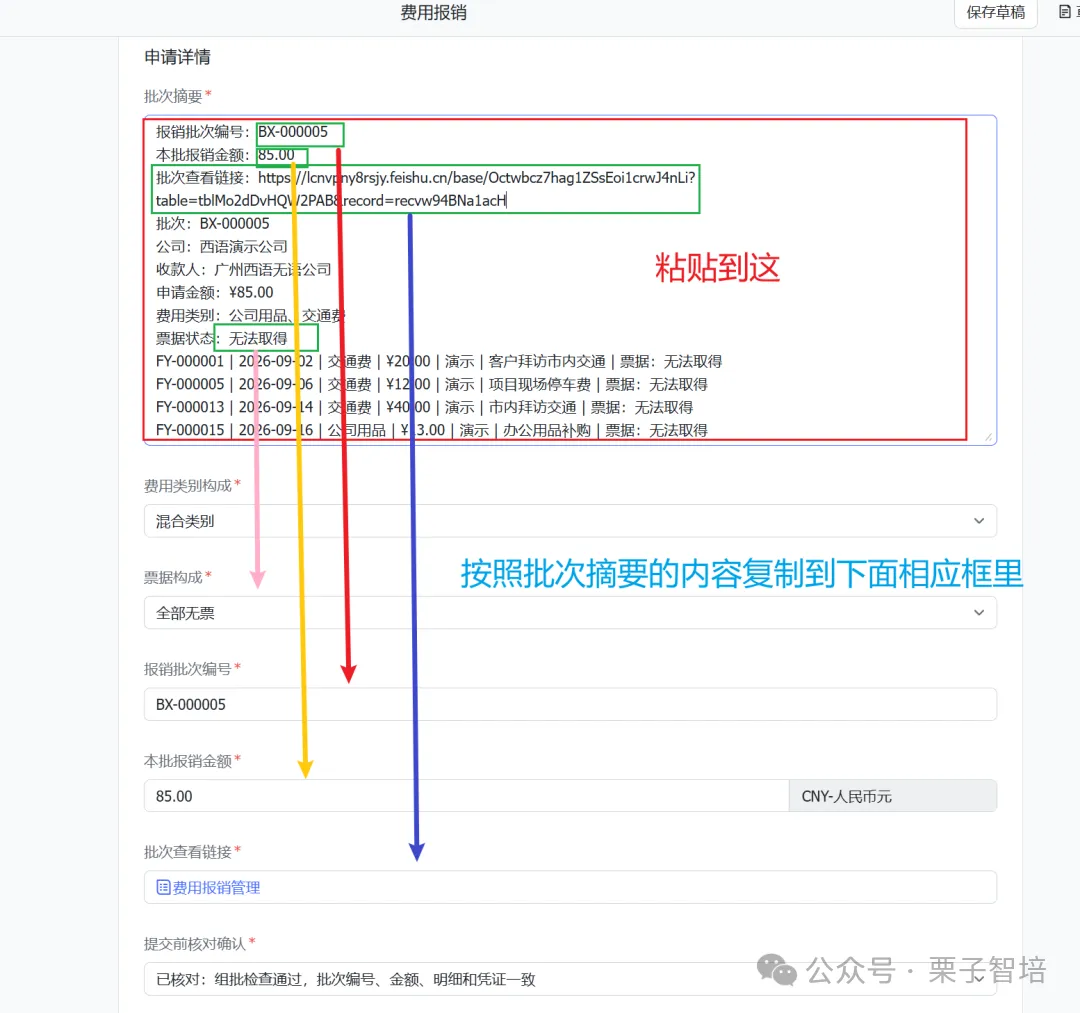Click the 票据构成 field label
The height and width of the screenshot is (1013, 1080).
(x=173, y=577)
